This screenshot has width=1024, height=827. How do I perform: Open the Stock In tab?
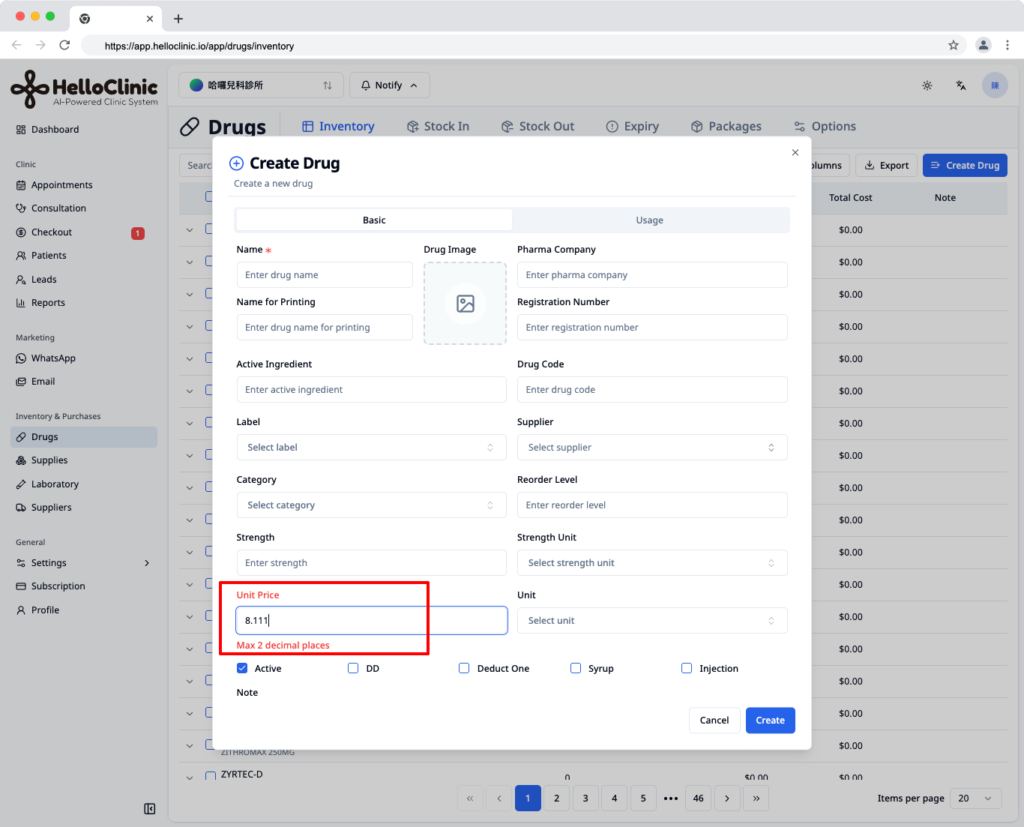pyautogui.click(x=438, y=126)
